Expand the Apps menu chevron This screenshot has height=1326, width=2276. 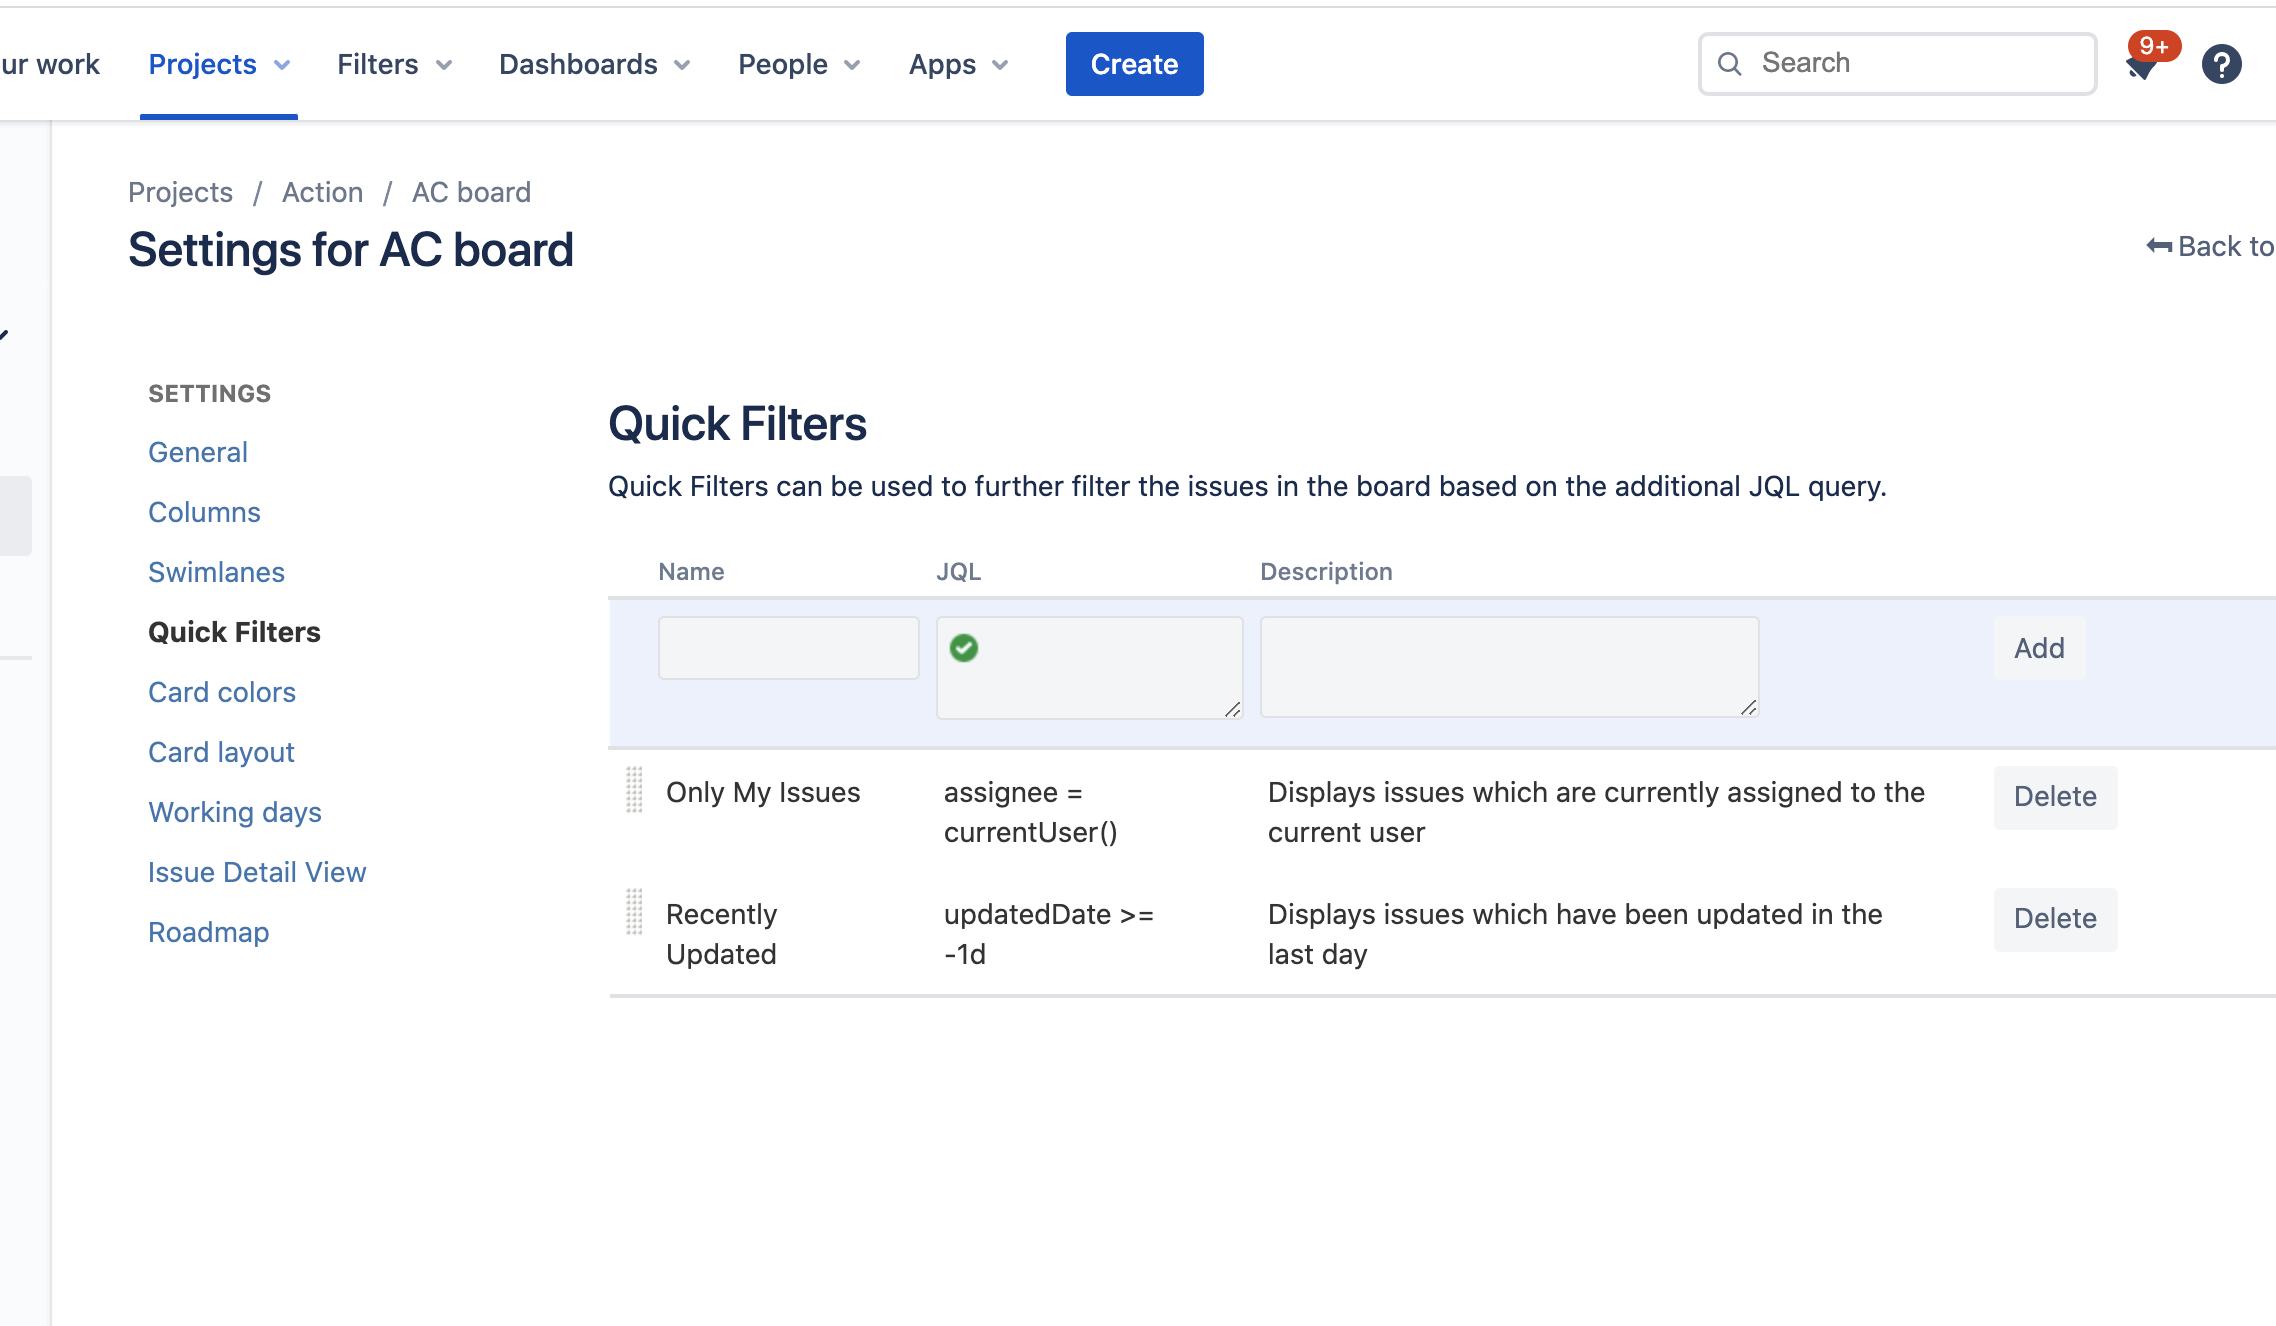pyautogui.click(x=999, y=65)
